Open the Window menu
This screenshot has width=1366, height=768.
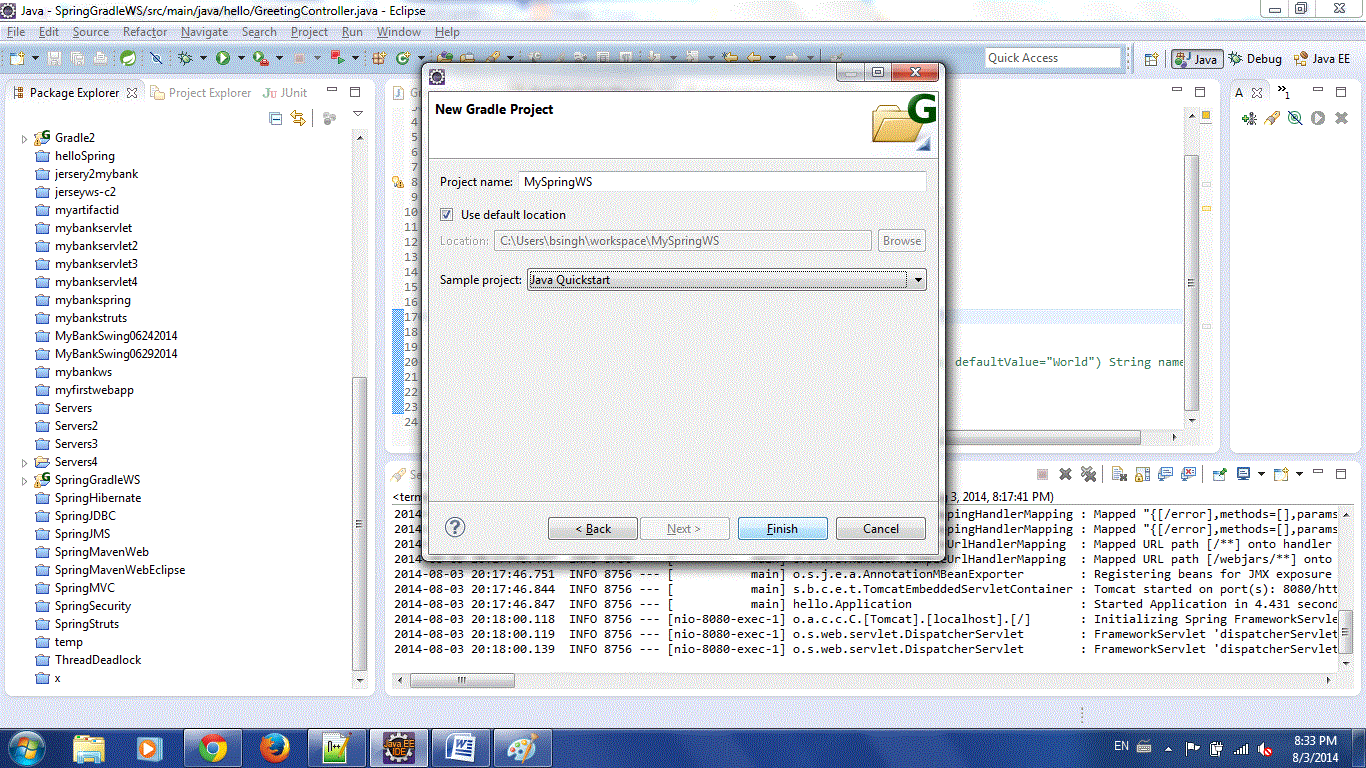[398, 31]
